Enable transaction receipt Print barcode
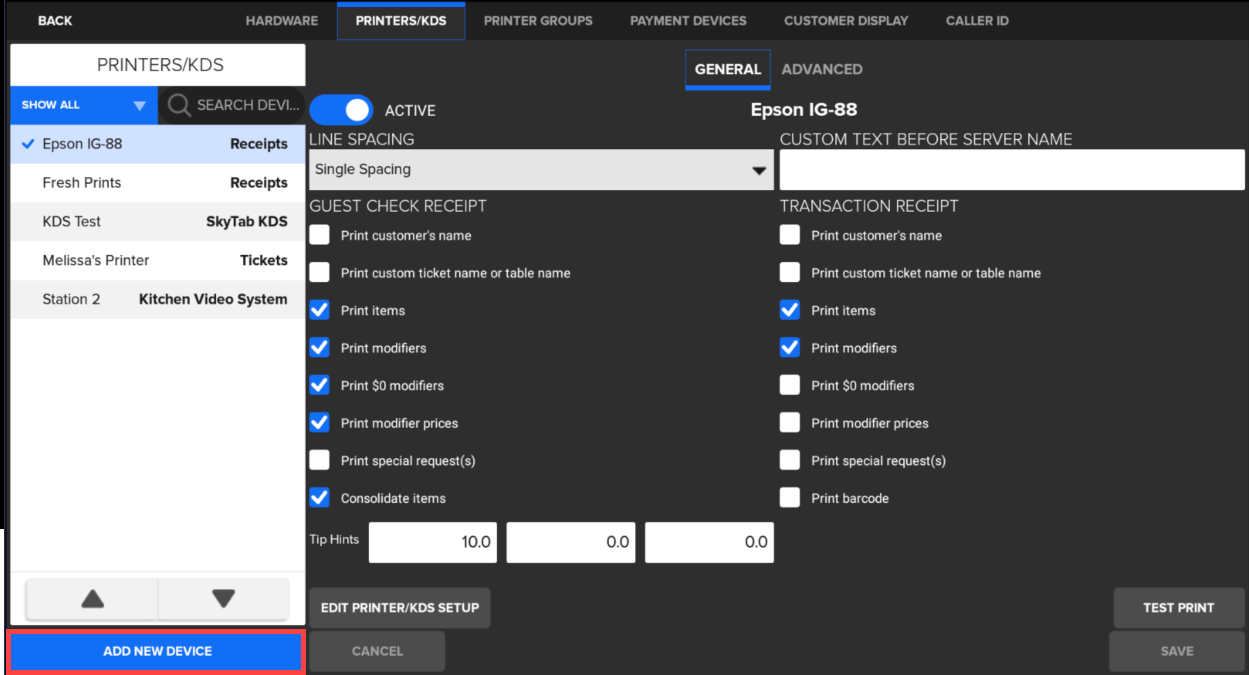The width and height of the screenshot is (1249, 675). [790, 498]
